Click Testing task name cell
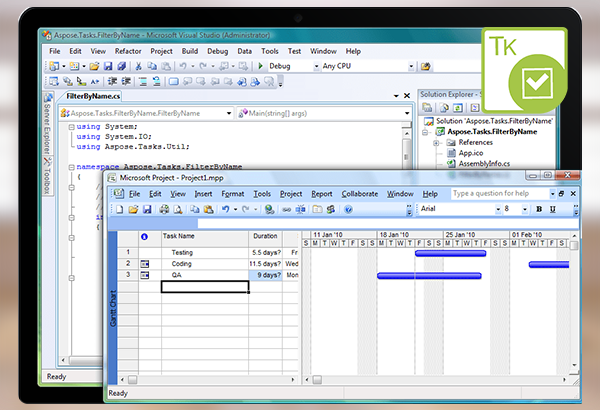The image size is (600, 410). (x=205, y=253)
